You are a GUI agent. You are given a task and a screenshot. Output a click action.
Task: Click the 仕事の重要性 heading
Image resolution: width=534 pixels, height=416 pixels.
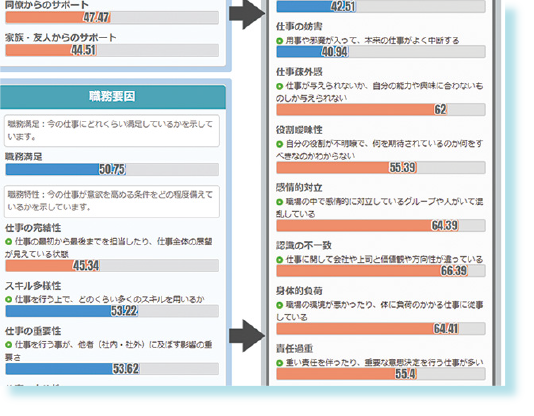33,331
